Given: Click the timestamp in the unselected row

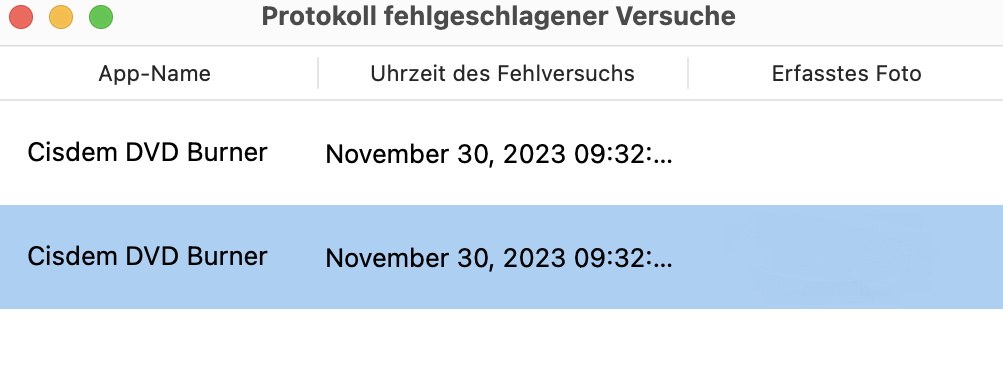Looking at the screenshot, I should [x=499, y=154].
